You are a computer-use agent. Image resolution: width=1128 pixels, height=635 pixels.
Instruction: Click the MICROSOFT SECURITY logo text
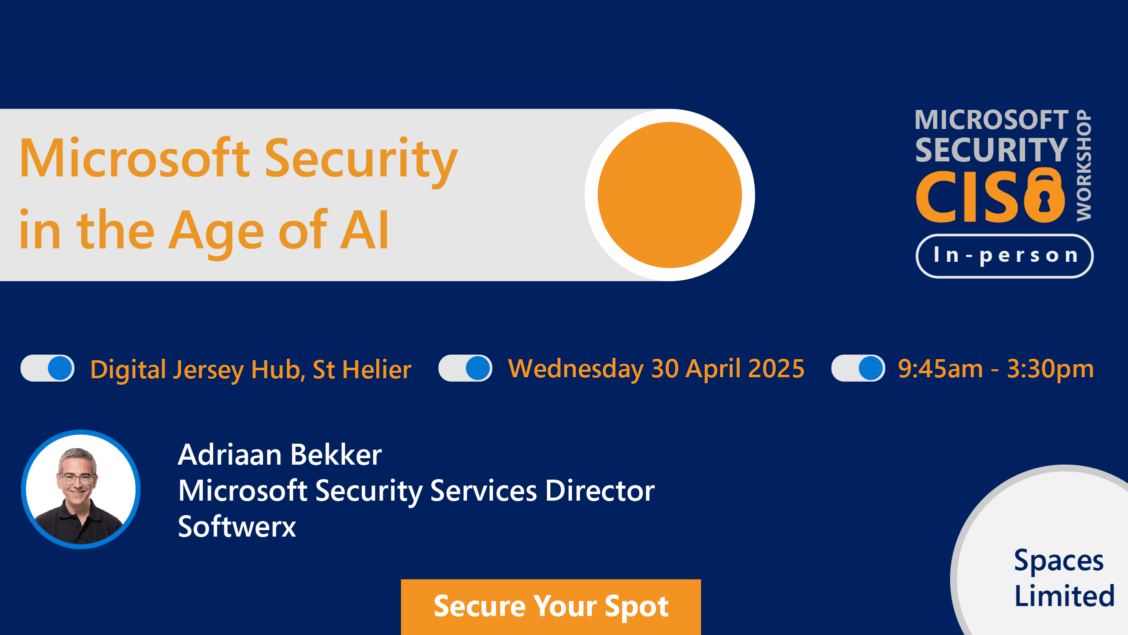coord(991,135)
